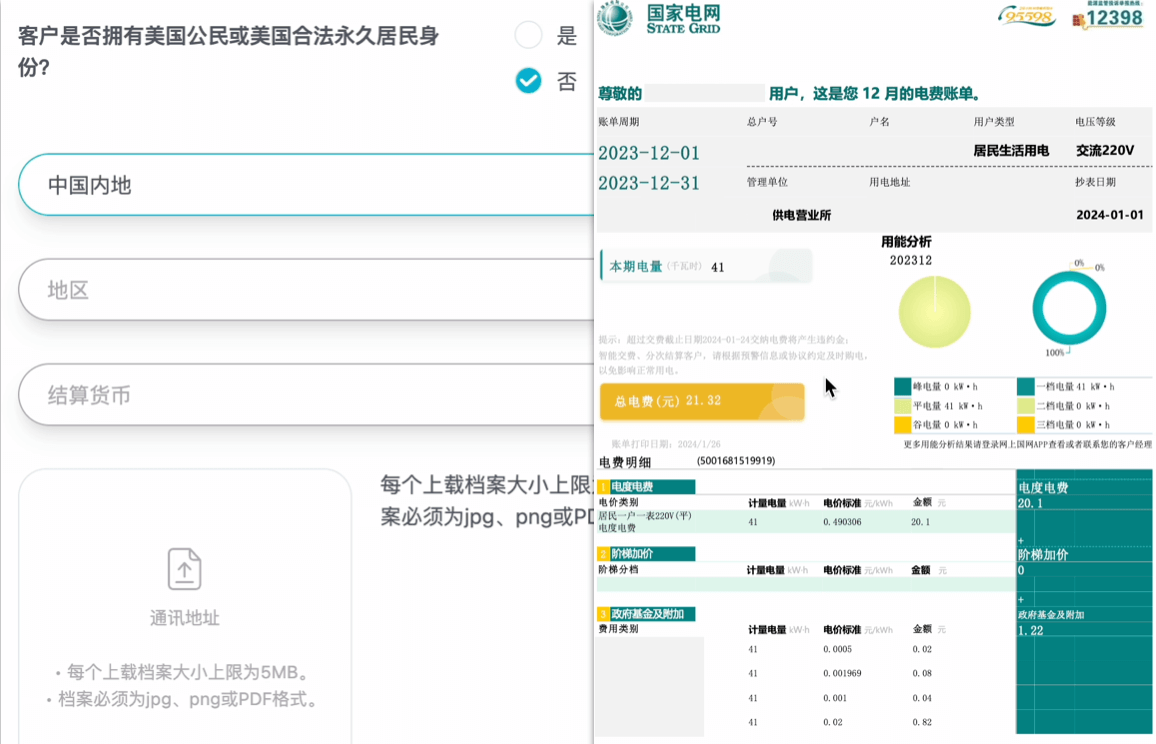
Task: Click the teal swatch beside 峰电量
Action: (x=902, y=386)
